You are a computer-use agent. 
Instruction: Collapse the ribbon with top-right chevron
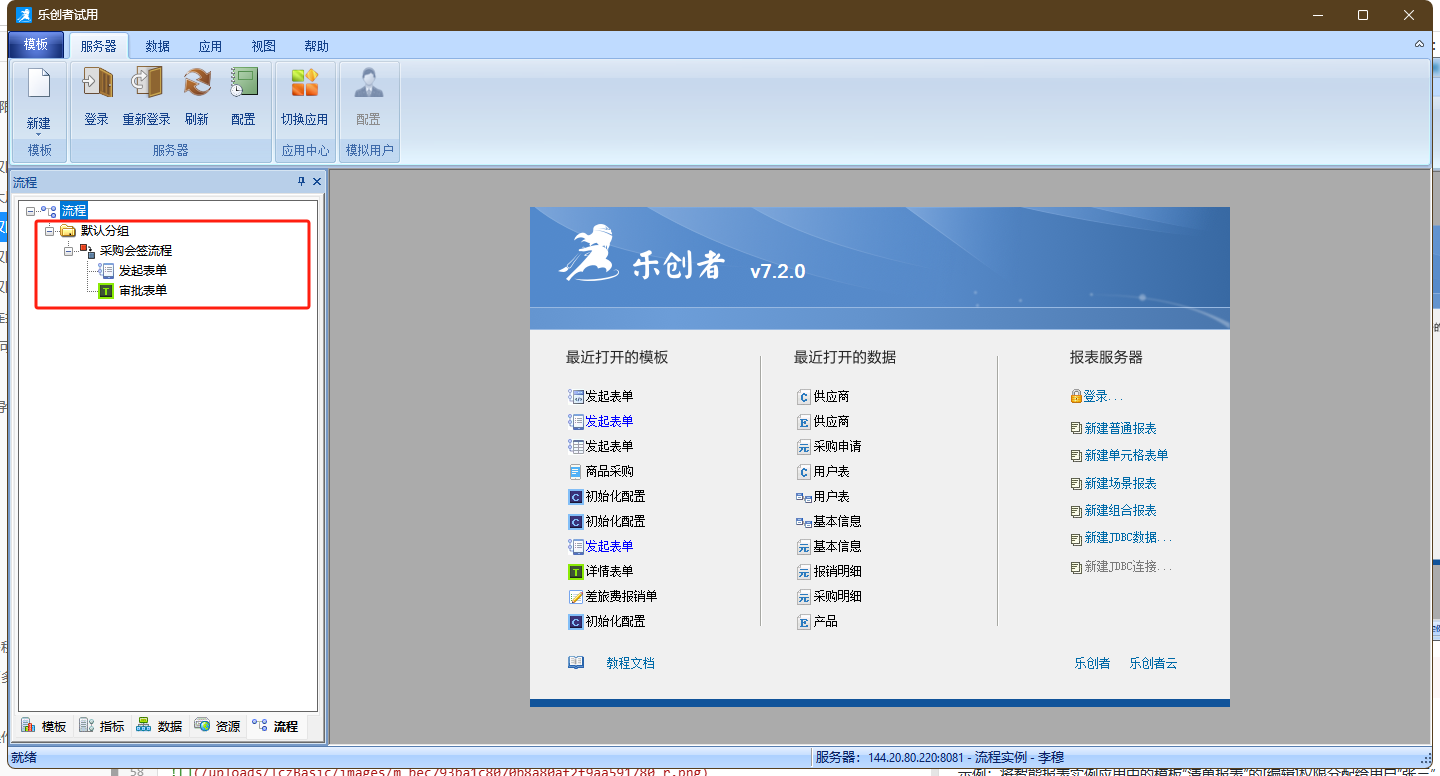pyautogui.click(x=1419, y=45)
